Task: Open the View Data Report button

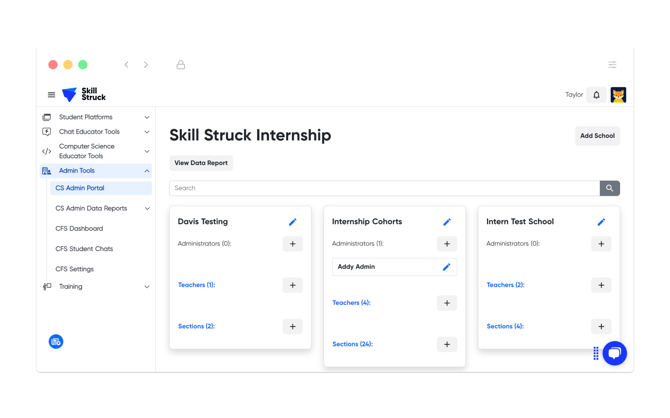Action: coord(201,163)
